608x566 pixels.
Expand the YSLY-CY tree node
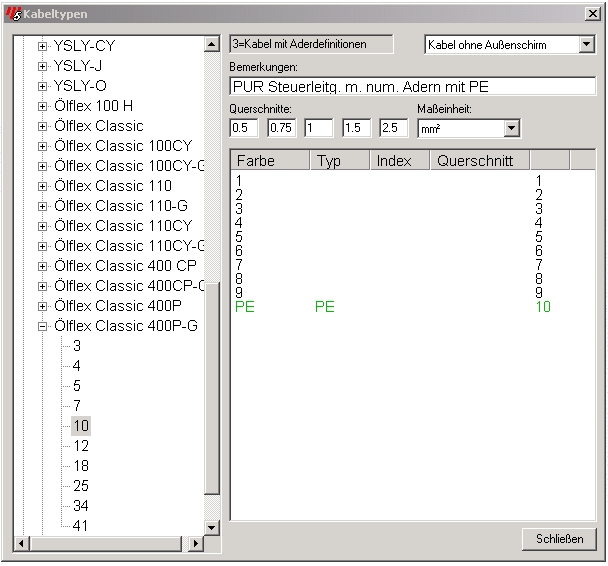tap(42, 47)
